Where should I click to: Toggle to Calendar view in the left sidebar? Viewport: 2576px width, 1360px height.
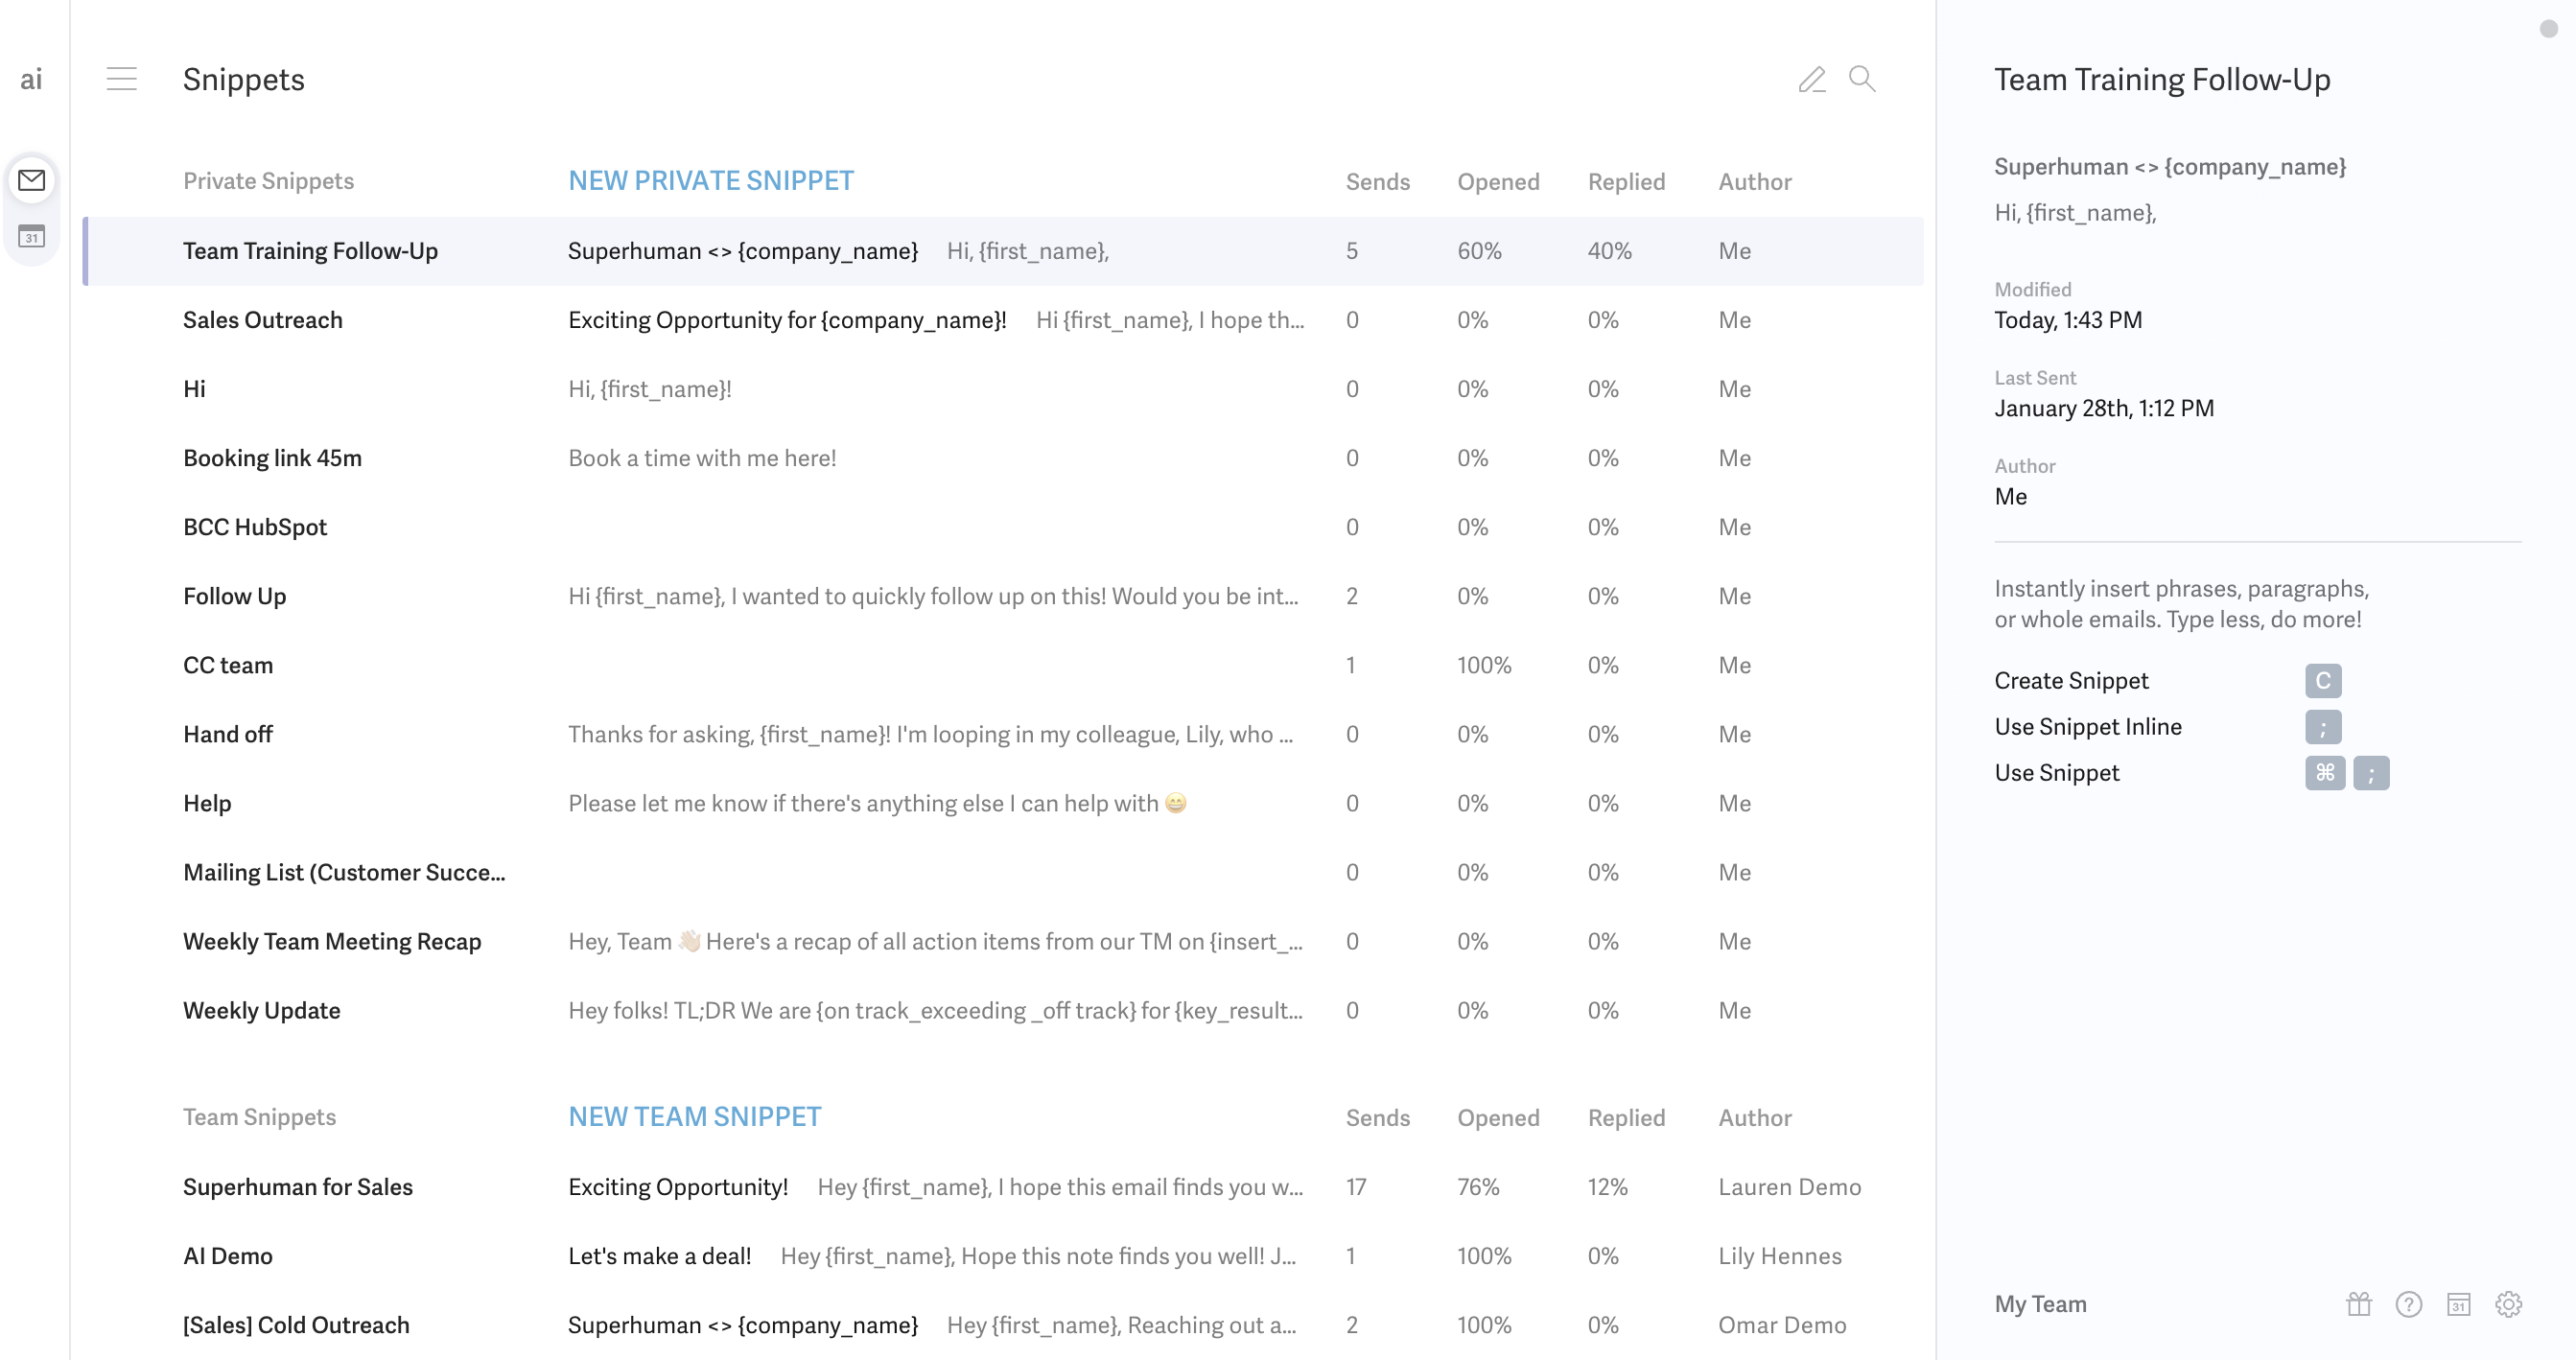click(x=31, y=237)
